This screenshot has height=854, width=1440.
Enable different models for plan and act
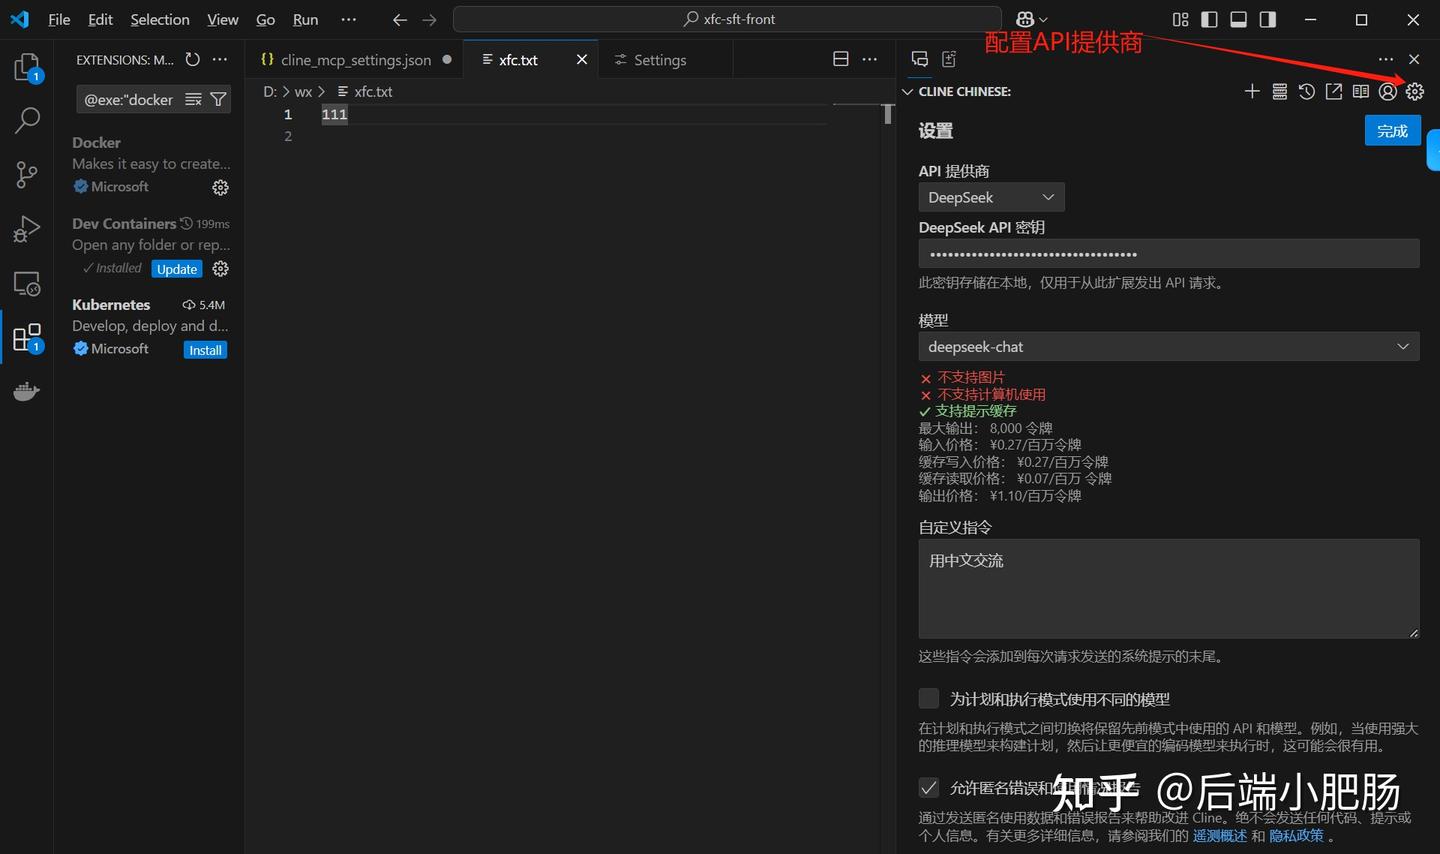pyautogui.click(x=929, y=698)
